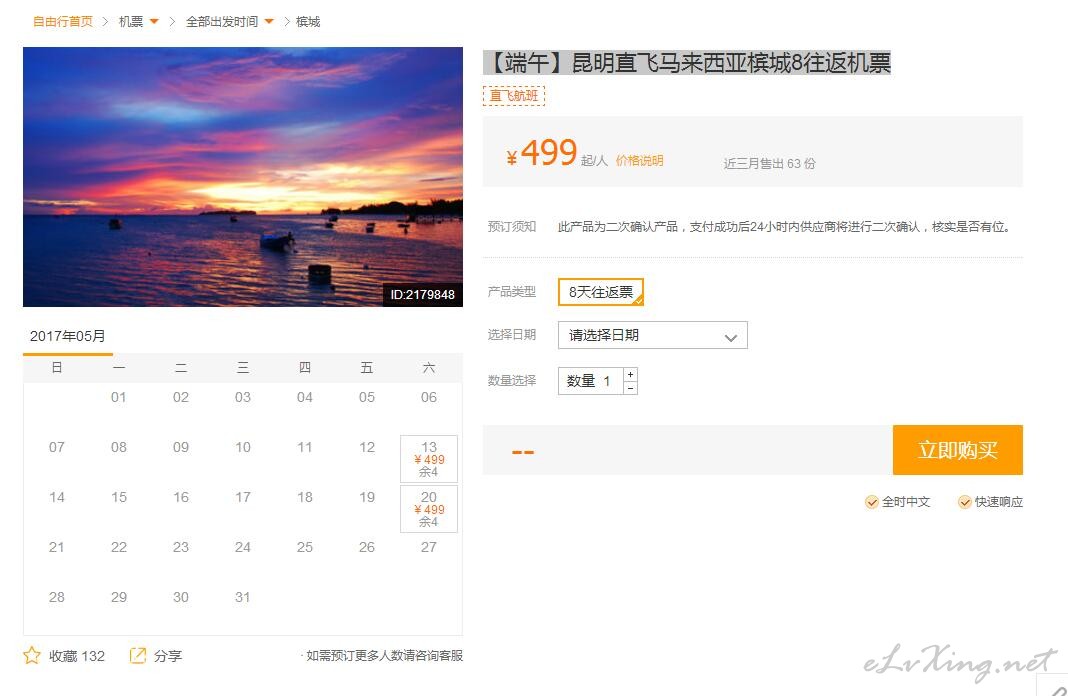Click the 数量选择 label
The width and height of the screenshot is (1068, 696).
[512, 381]
